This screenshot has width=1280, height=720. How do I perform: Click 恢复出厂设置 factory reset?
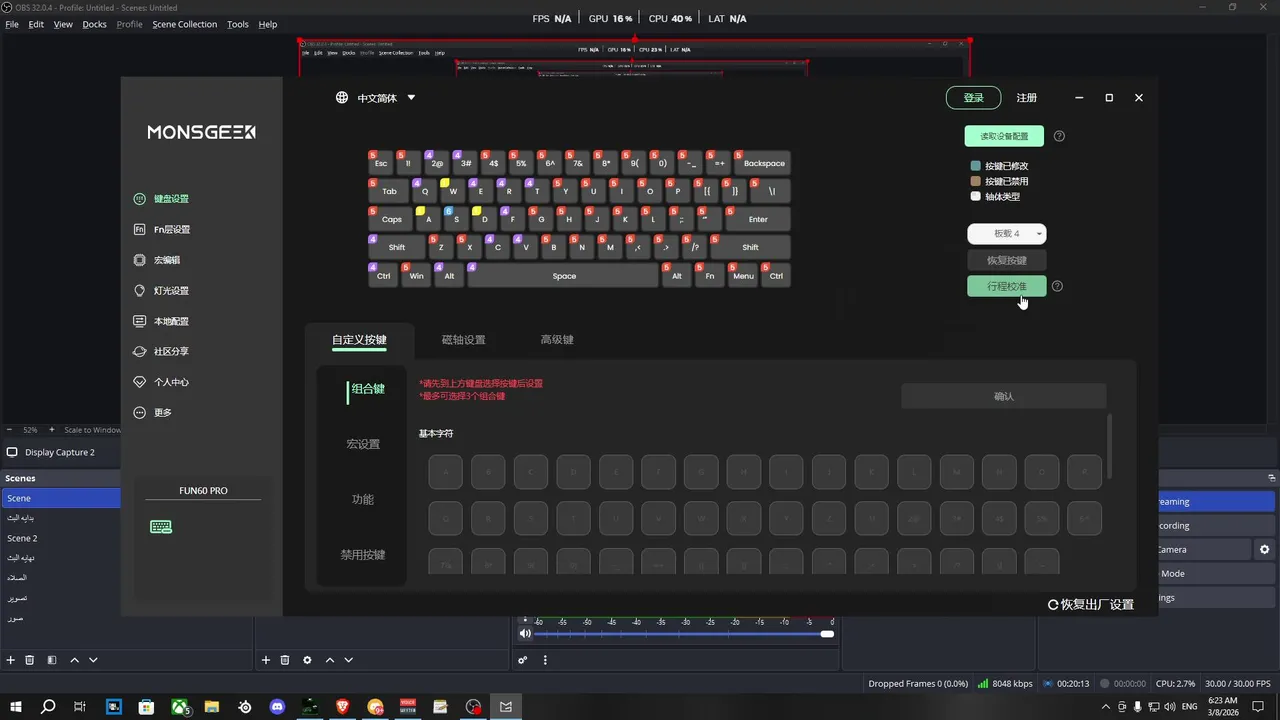(1090, 605)
